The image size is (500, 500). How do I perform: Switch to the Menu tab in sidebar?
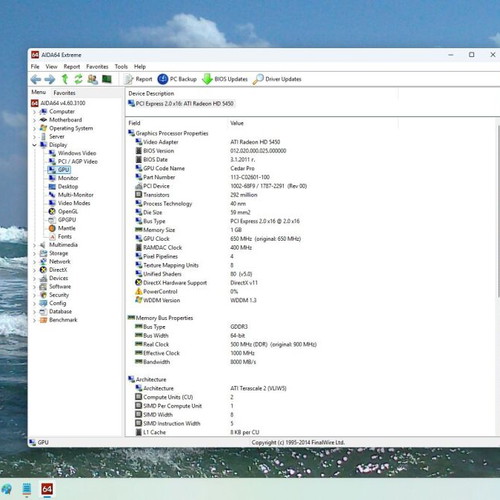pyautogui.click(x=39, y=92)
